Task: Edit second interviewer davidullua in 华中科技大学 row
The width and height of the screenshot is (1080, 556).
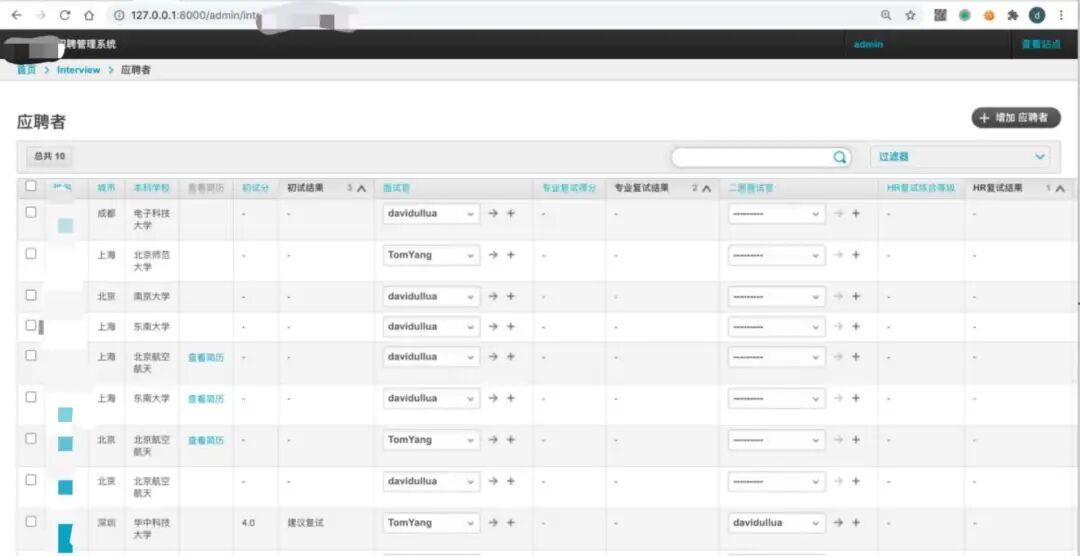Action: click(x=838, y=522)
